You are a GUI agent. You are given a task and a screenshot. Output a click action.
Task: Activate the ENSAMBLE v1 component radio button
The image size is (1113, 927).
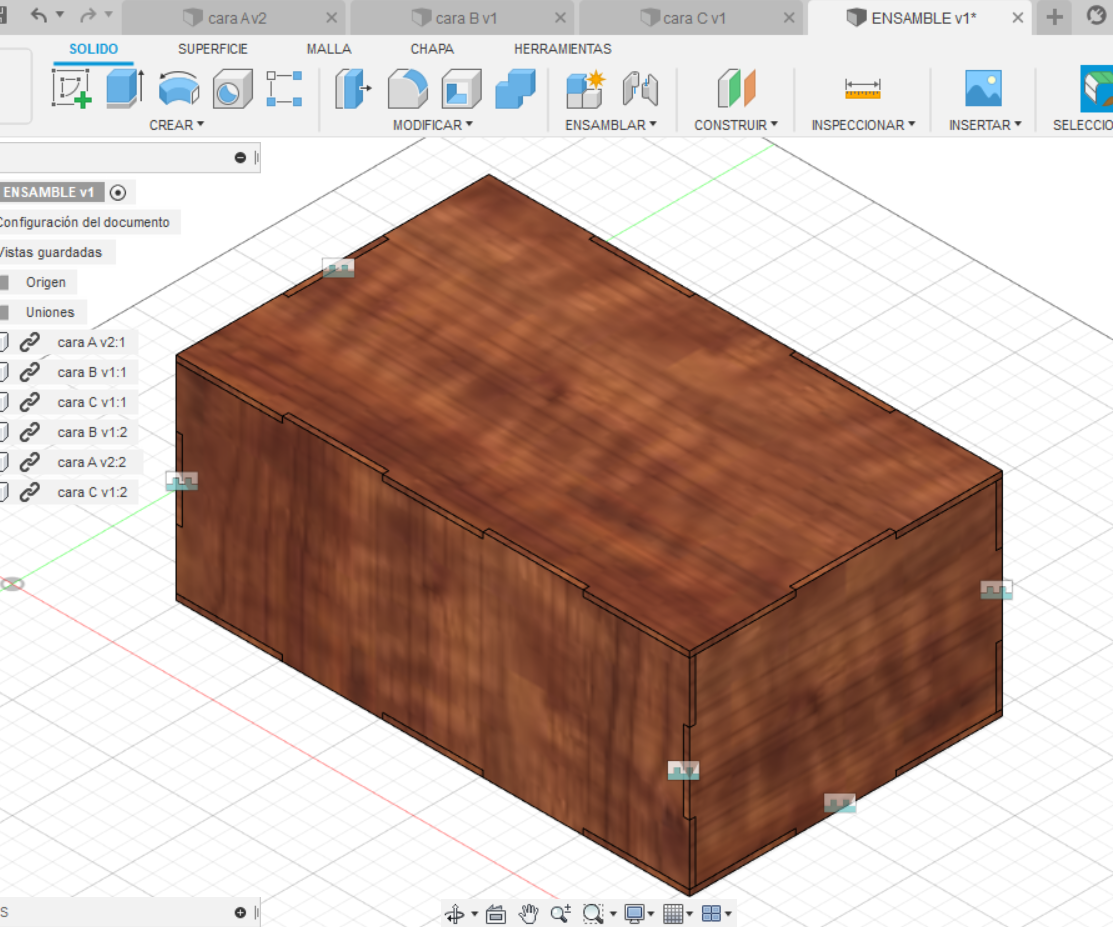[118, 192]
